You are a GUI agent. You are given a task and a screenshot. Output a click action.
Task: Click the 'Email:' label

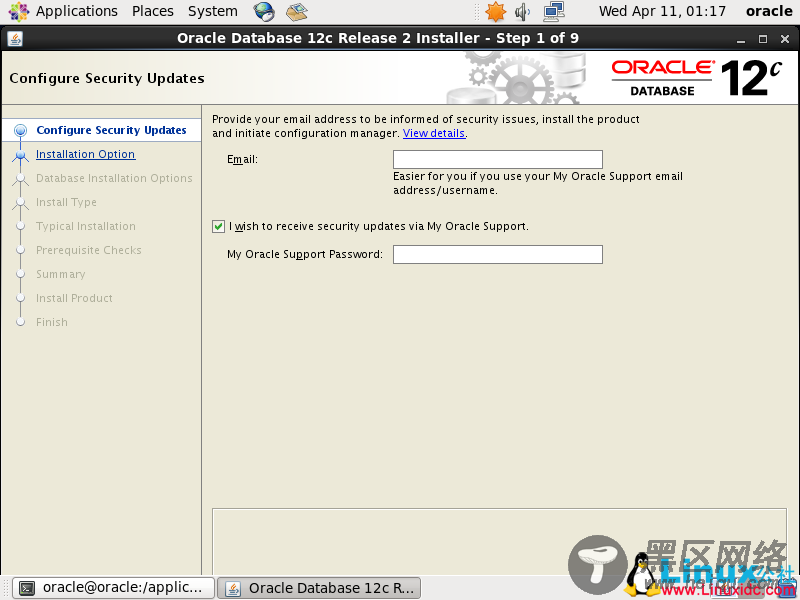tap(242, 159)
